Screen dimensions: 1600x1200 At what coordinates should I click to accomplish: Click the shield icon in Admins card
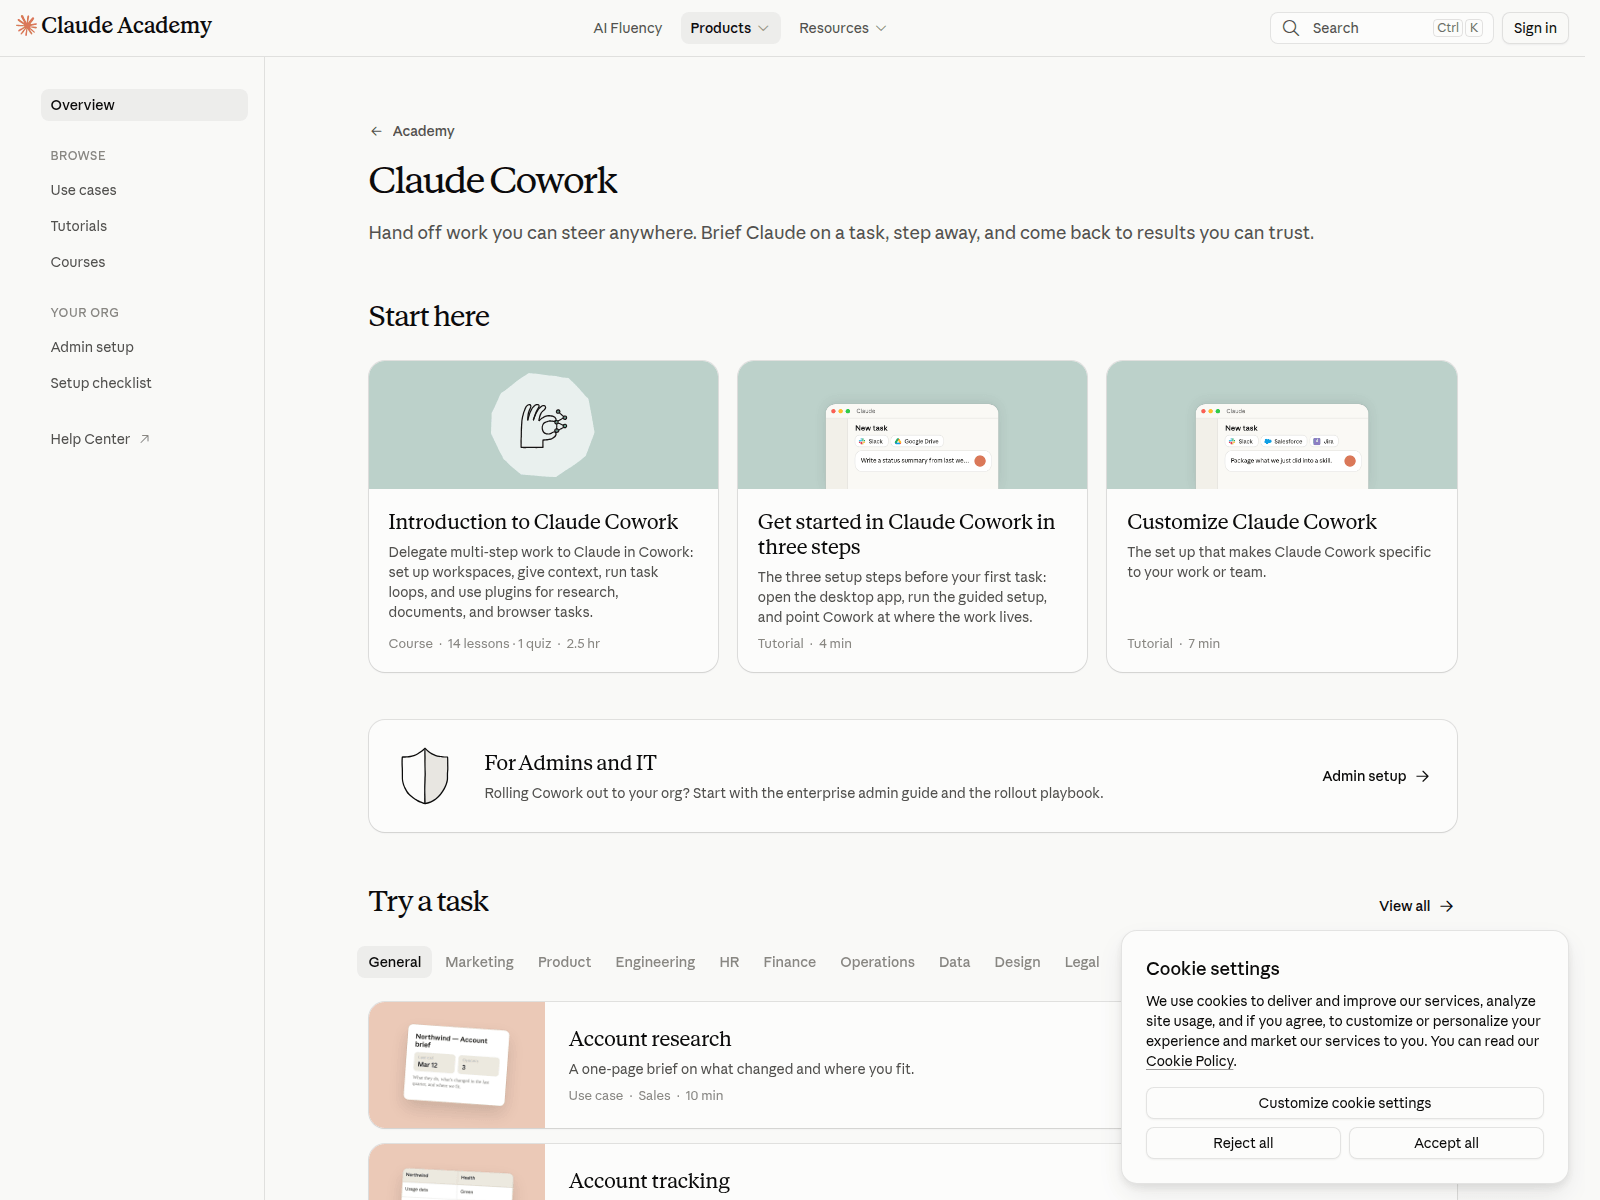coord(425,776)
